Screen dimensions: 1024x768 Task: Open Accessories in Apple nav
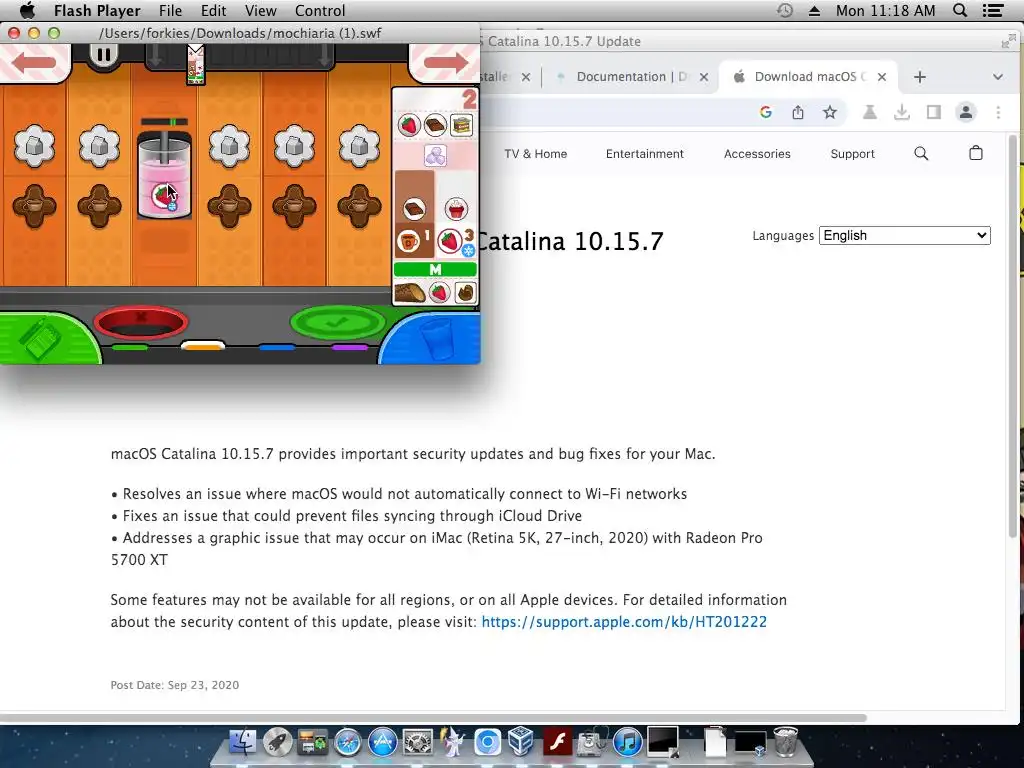757,154
